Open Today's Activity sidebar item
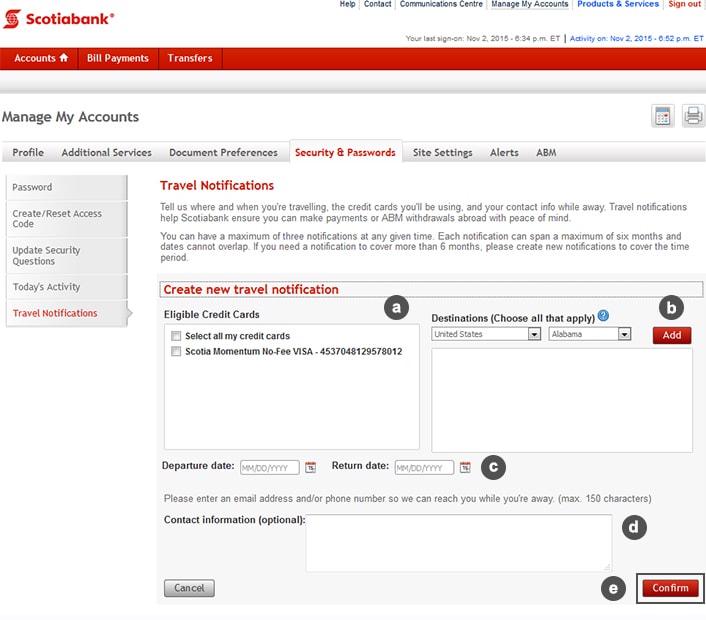Image resolution: width=706 pixels, height=620 pixels. click(67, 287)
